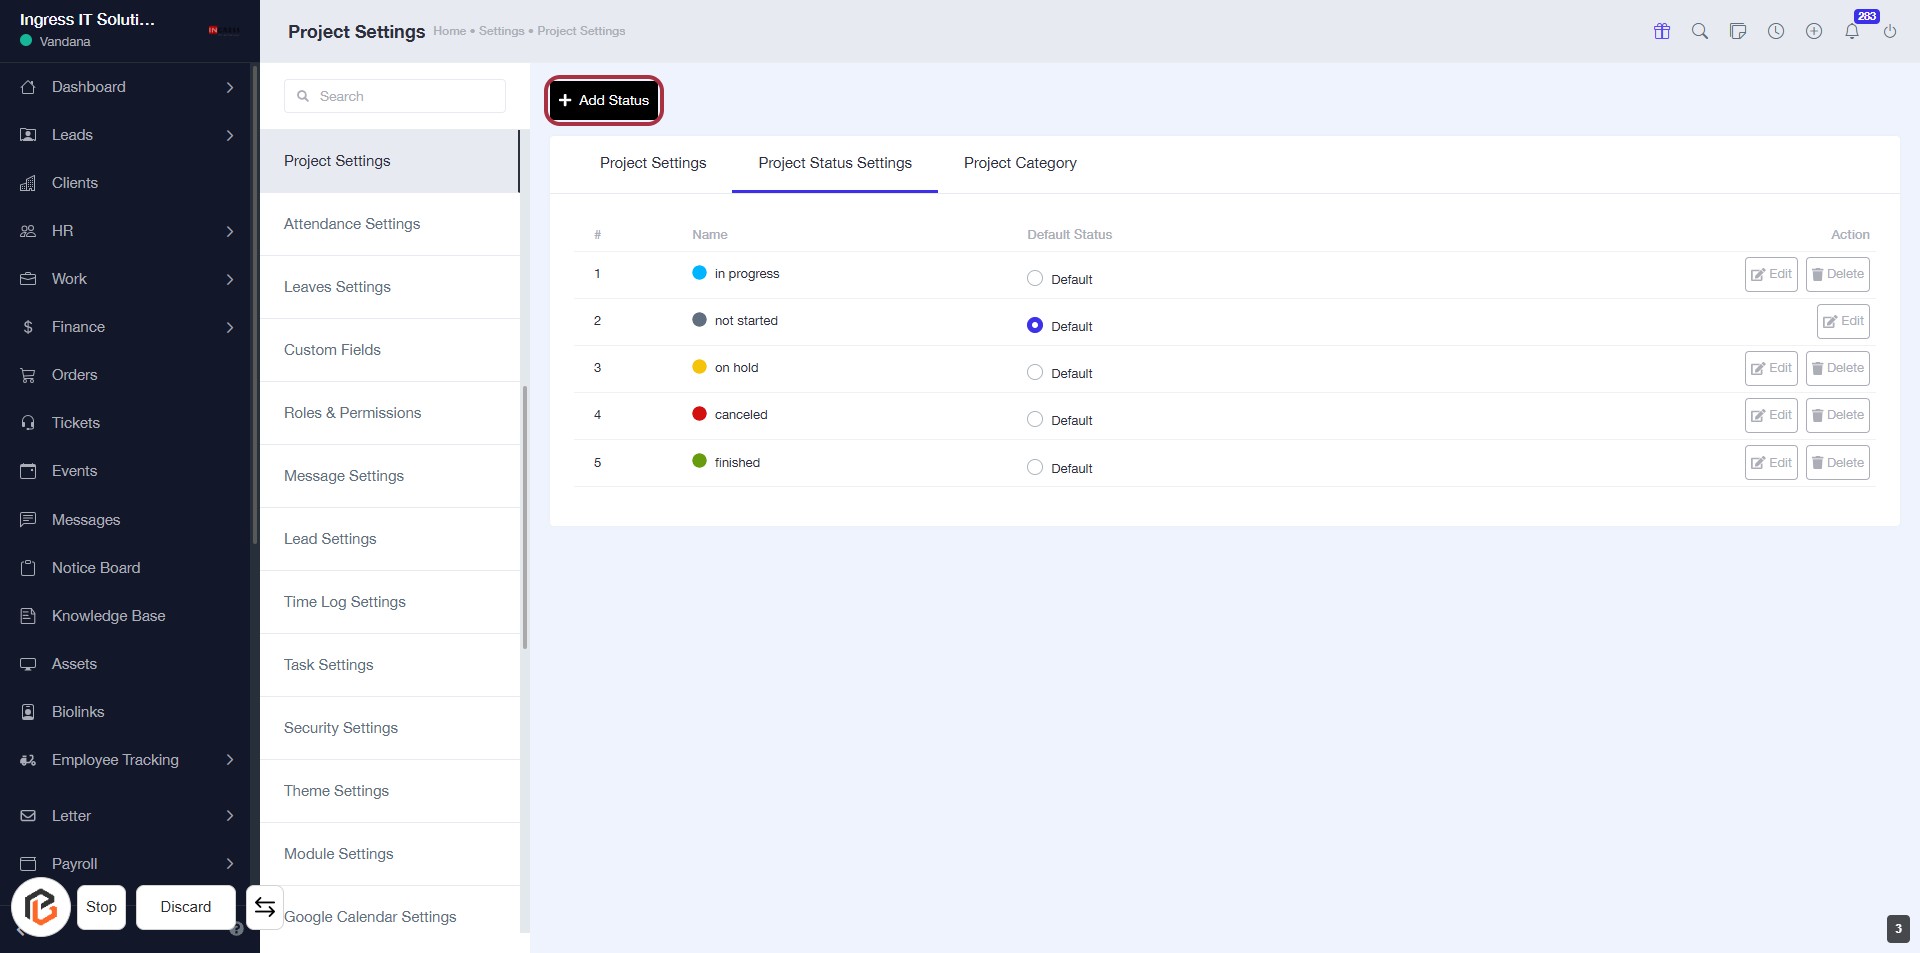Expand the Finance sidebar submenu
Viewport: 1920px width, 953px height.
point(229,327)
